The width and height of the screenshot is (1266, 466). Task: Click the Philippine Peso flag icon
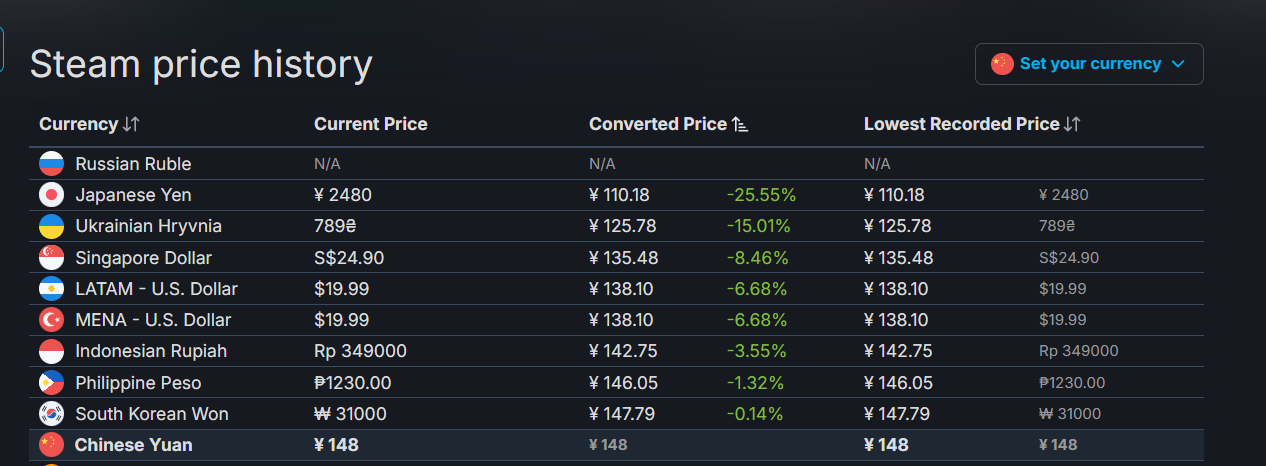pos(51,383)
